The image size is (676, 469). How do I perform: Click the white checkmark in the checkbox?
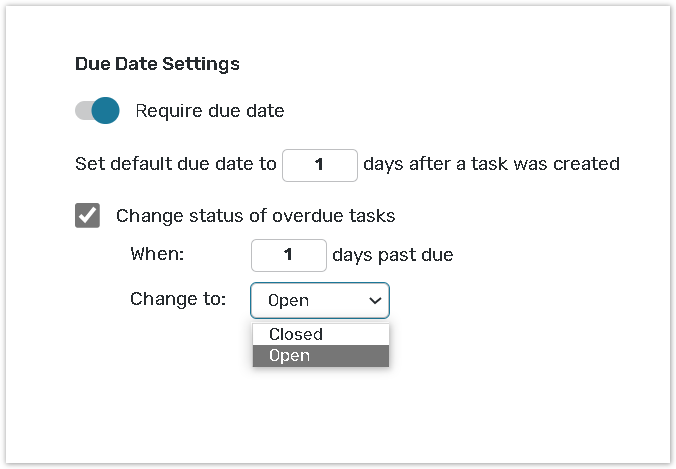[88, 216]
